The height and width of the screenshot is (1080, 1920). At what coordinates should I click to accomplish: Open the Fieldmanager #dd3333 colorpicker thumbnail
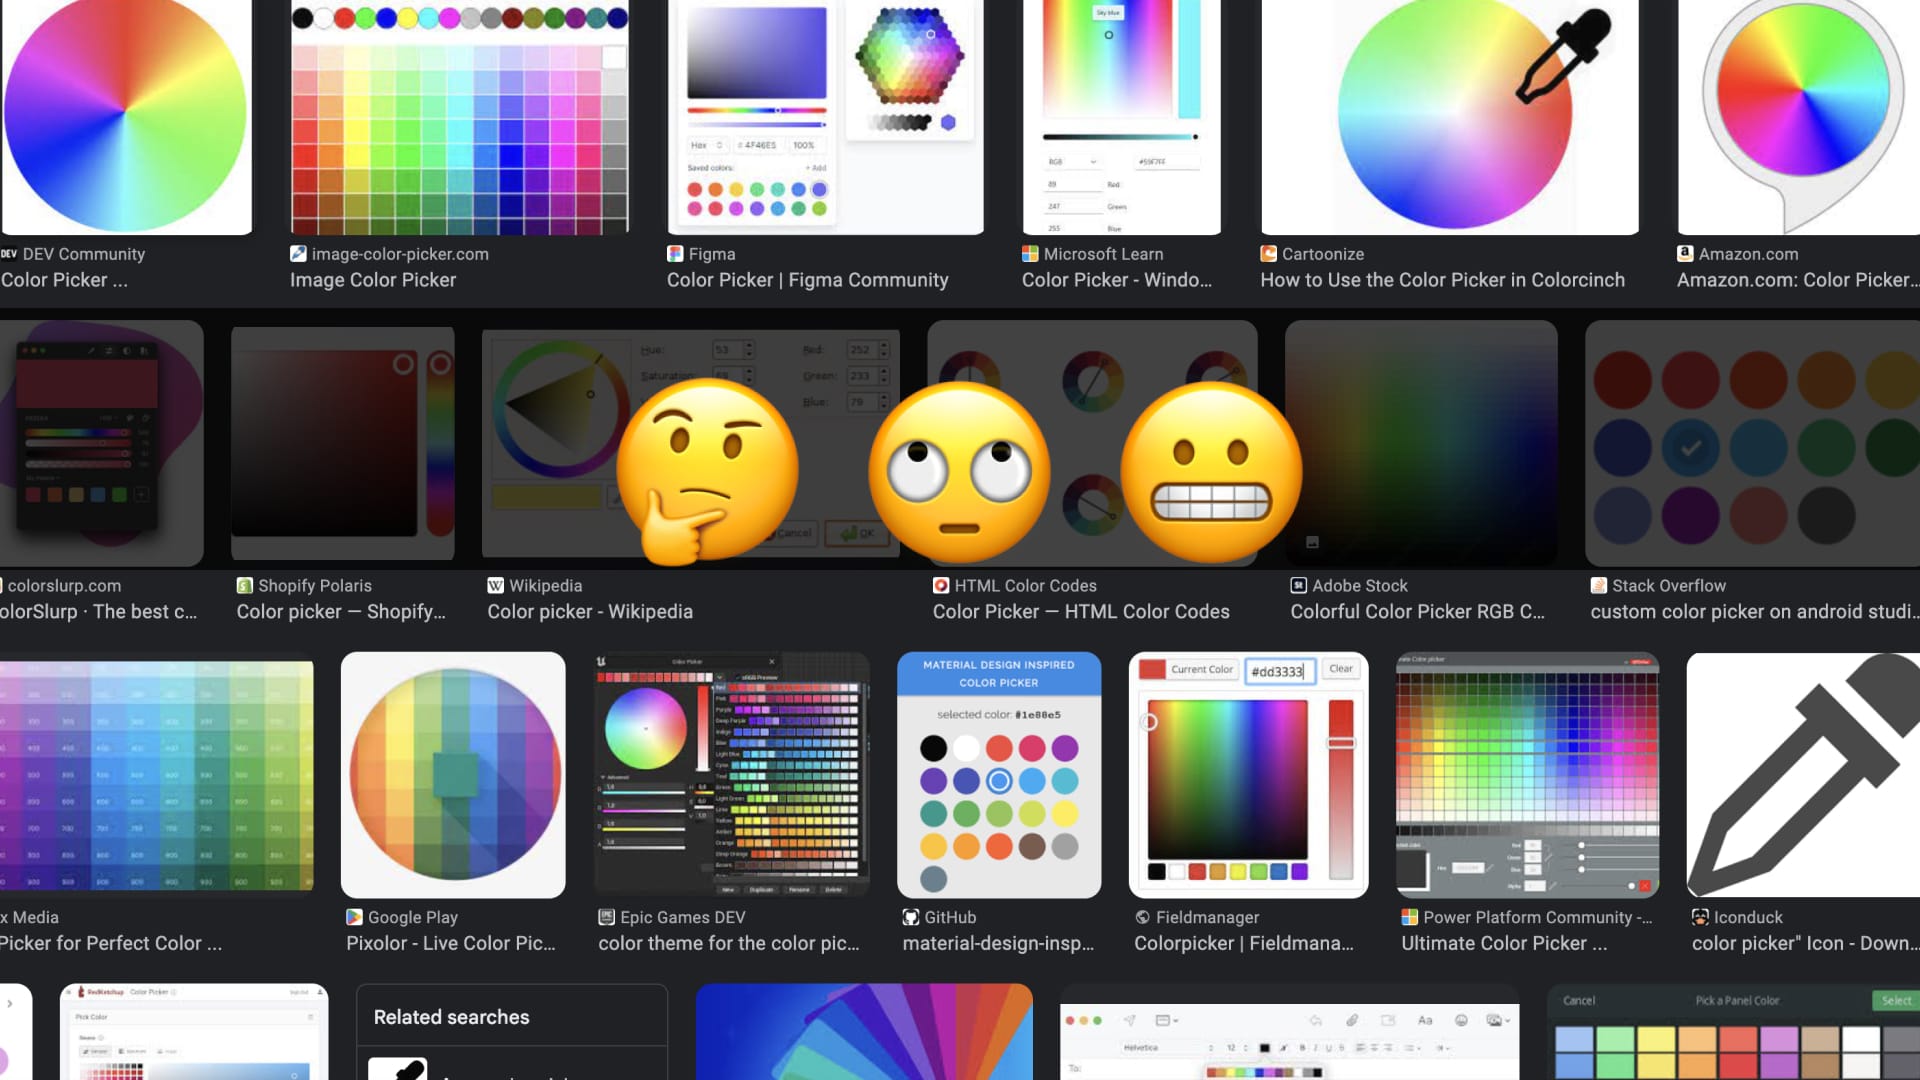1248,775
